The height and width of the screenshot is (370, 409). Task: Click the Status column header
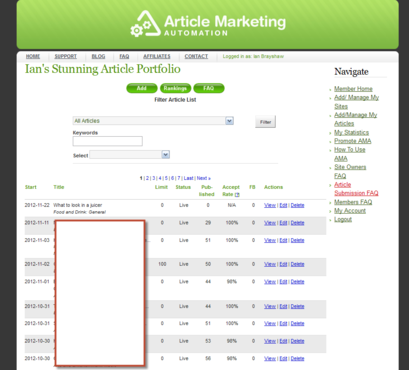click(x=183, y=187)
